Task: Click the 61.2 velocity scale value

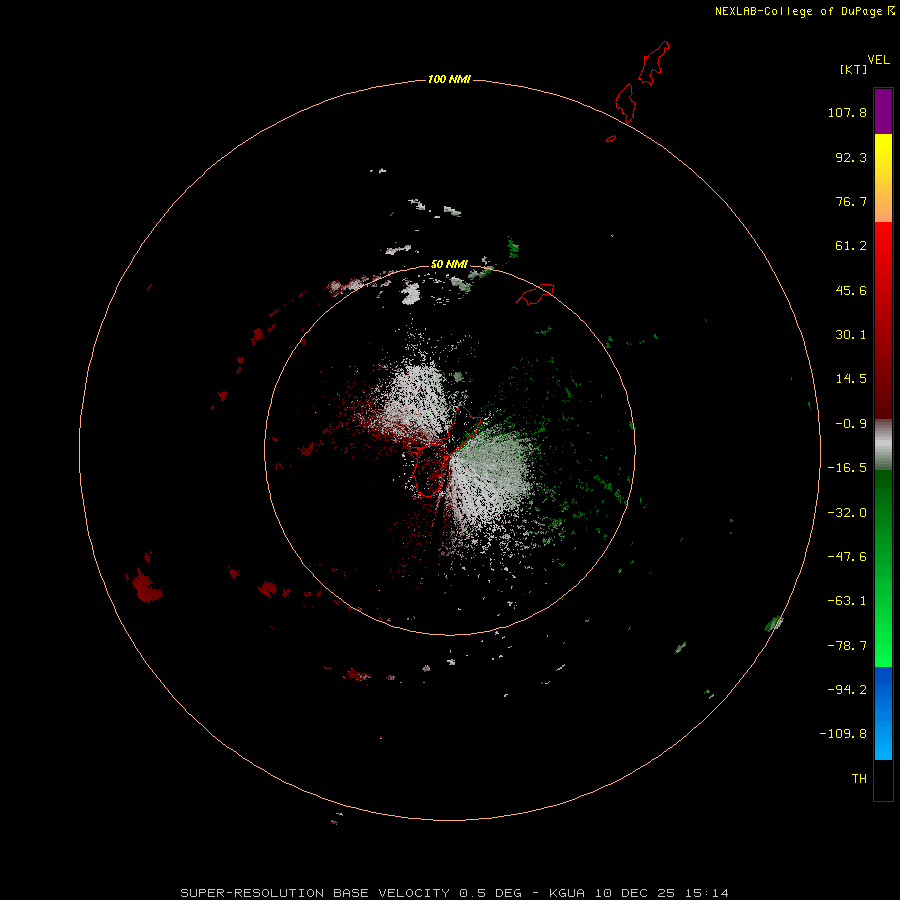Action: [x=851, y=246]
